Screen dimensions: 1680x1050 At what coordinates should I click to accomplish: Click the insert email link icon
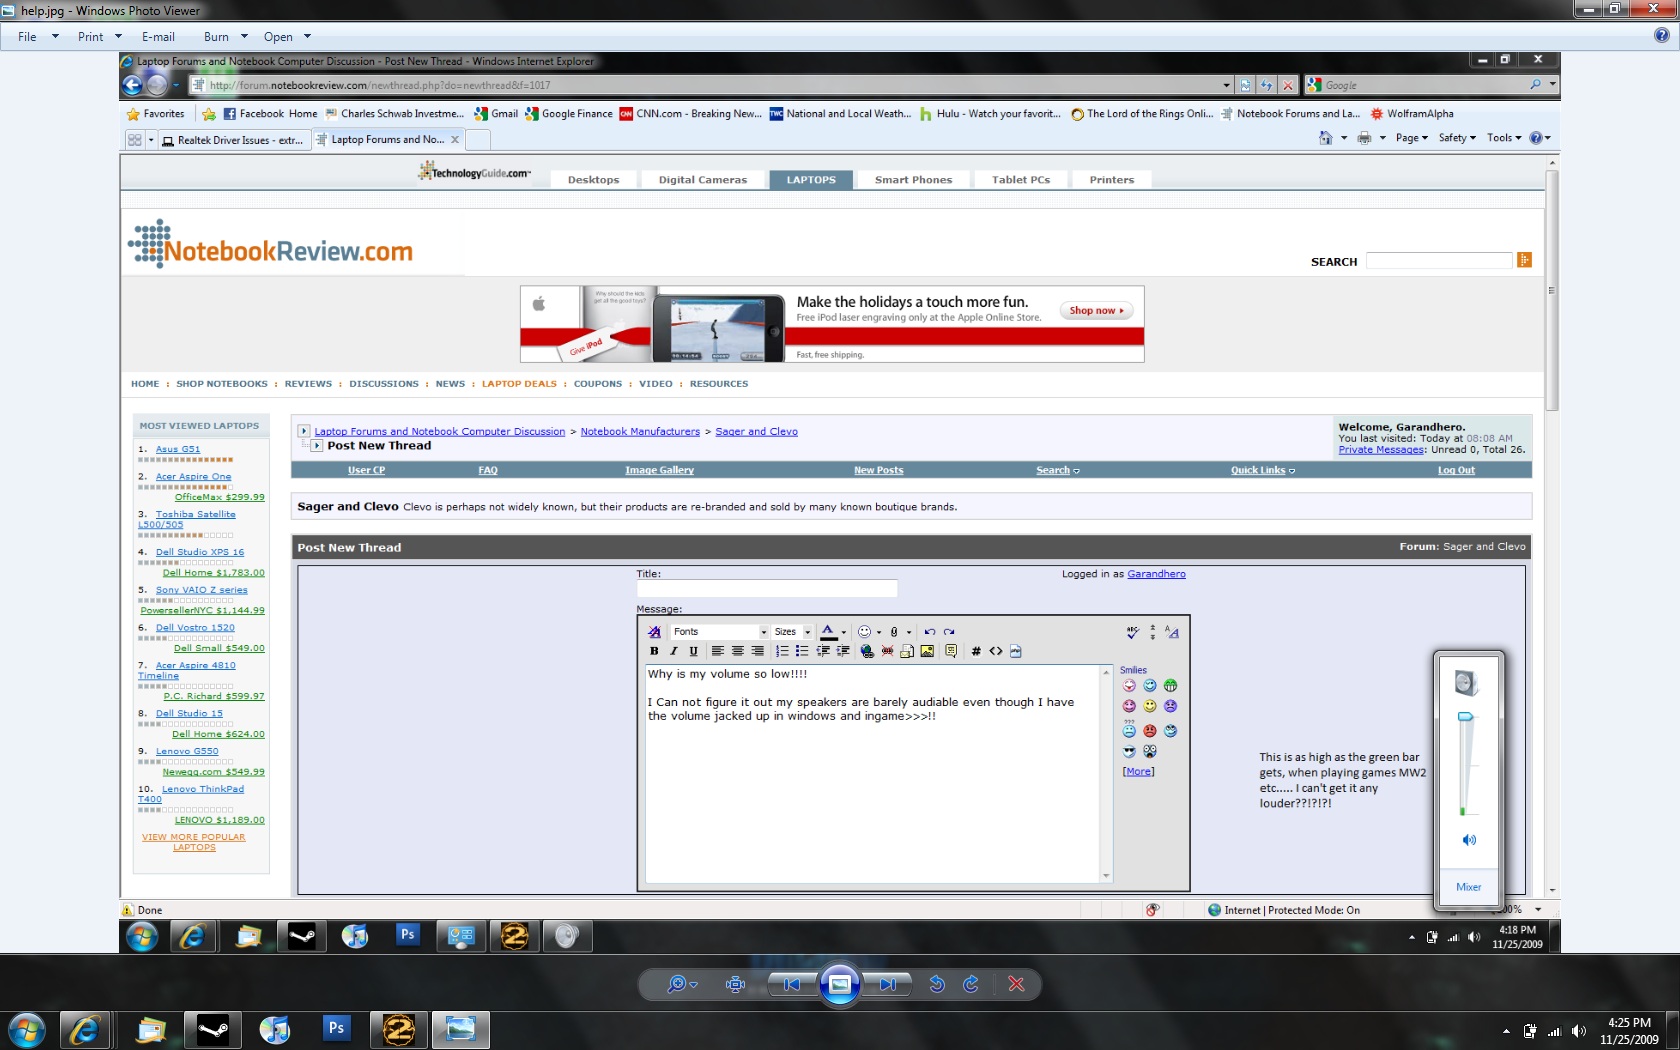(907, 651)
